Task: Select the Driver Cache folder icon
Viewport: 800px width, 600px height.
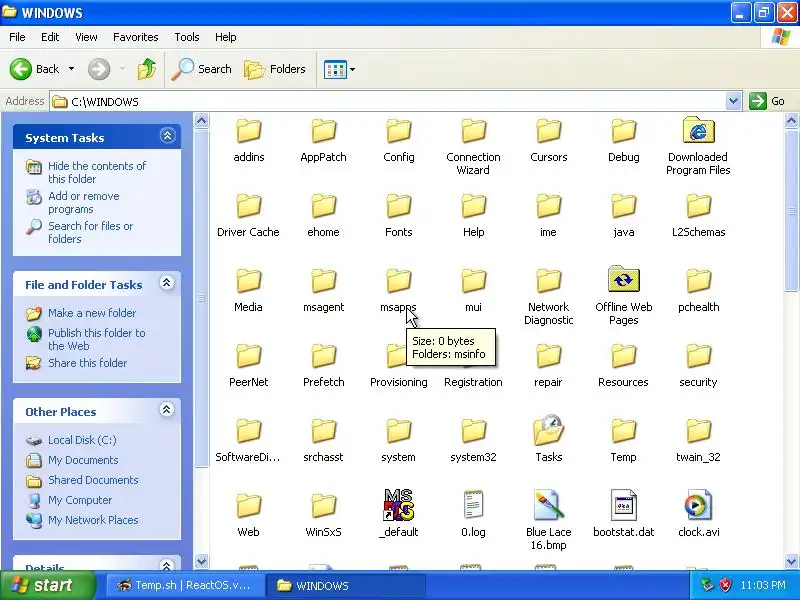Action: (248, 206)
